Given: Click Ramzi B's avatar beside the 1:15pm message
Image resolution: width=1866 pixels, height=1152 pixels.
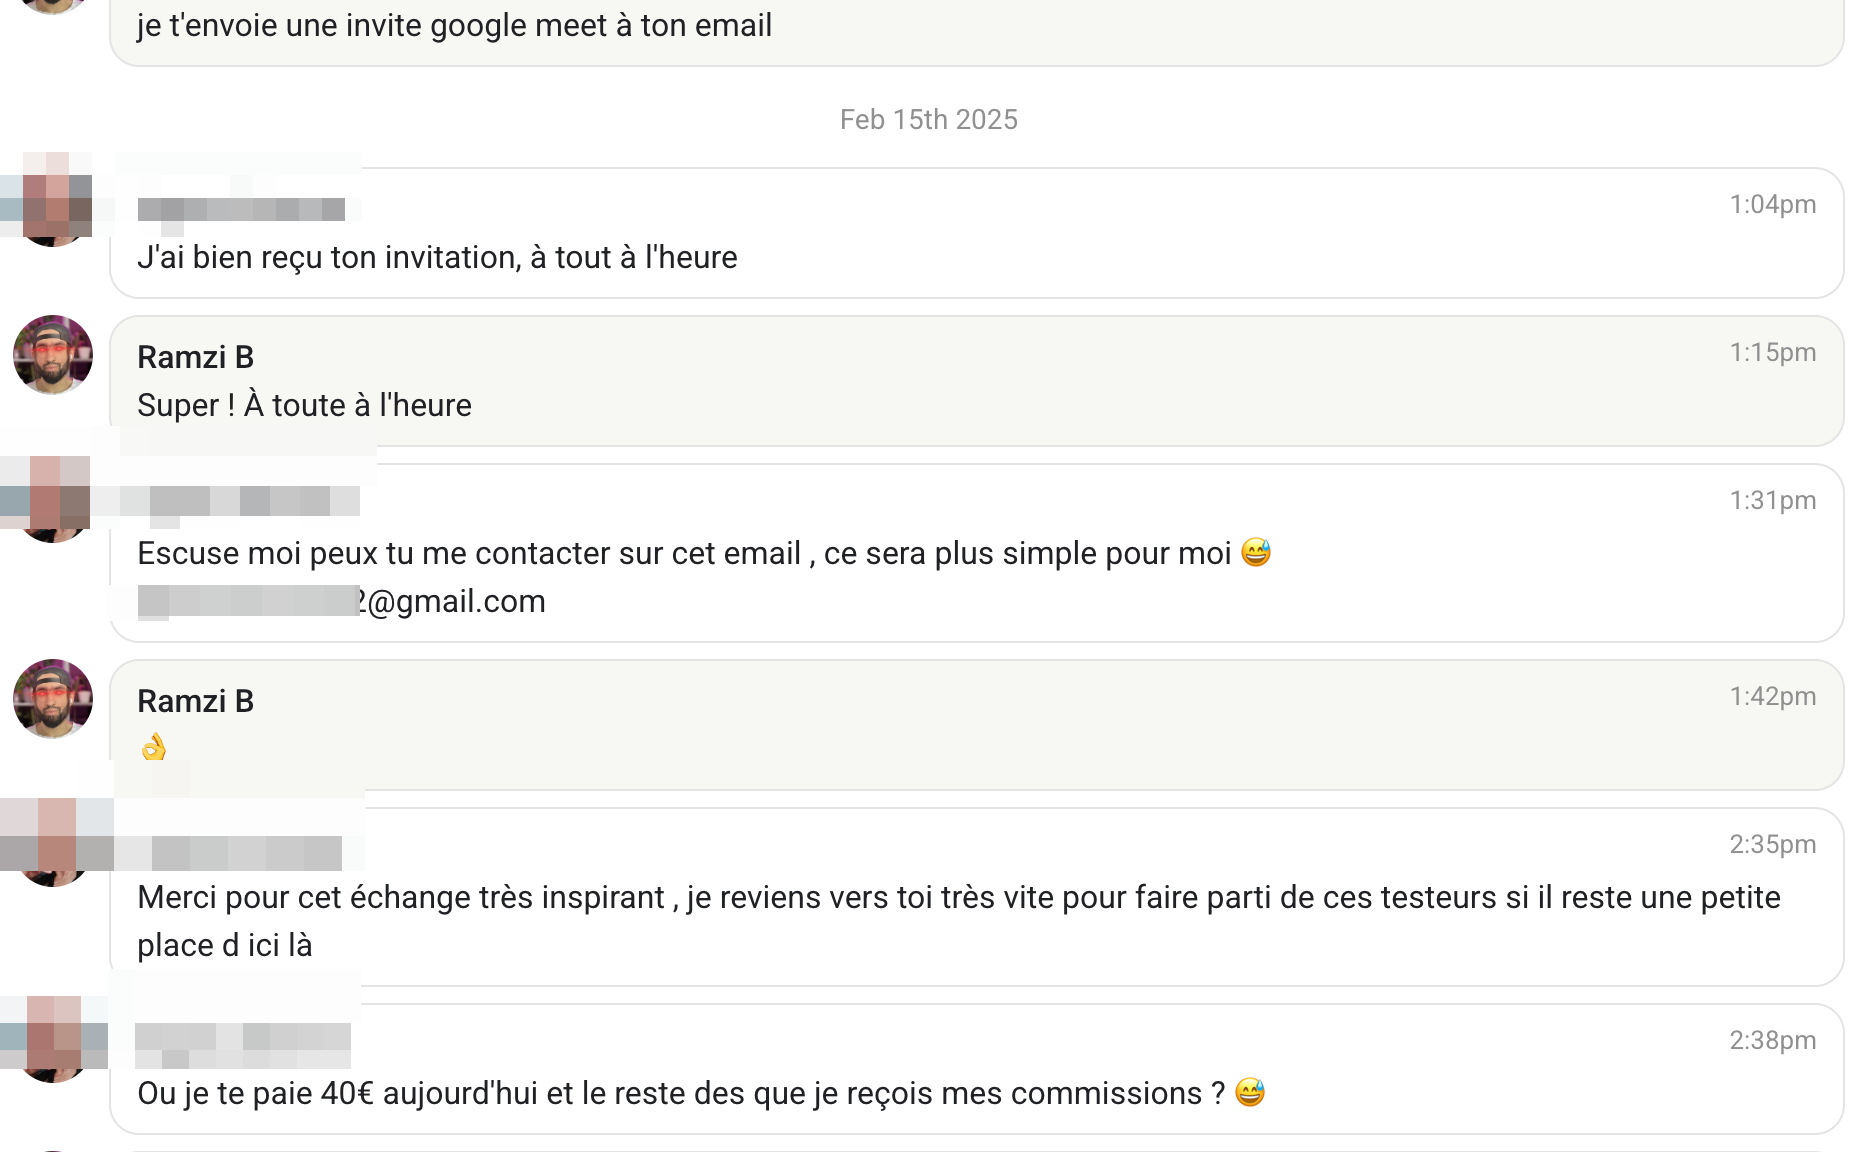Looking at the screenshot, I should (53, 355).
